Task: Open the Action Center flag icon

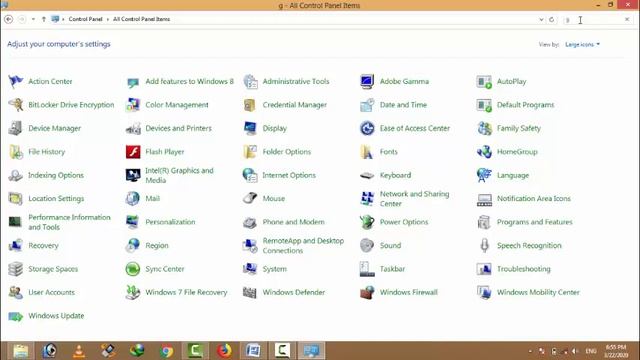Action: click(16, 81)
